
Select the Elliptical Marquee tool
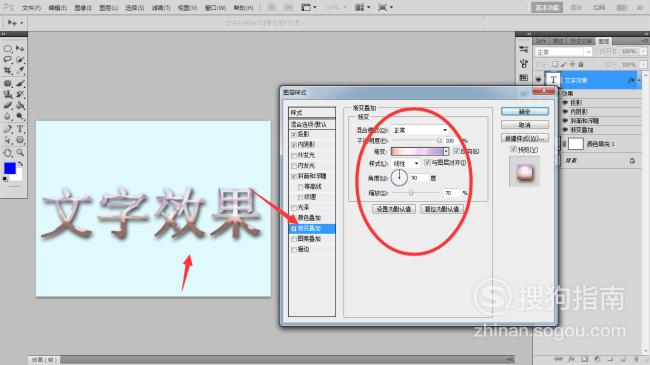click(7, 49)
